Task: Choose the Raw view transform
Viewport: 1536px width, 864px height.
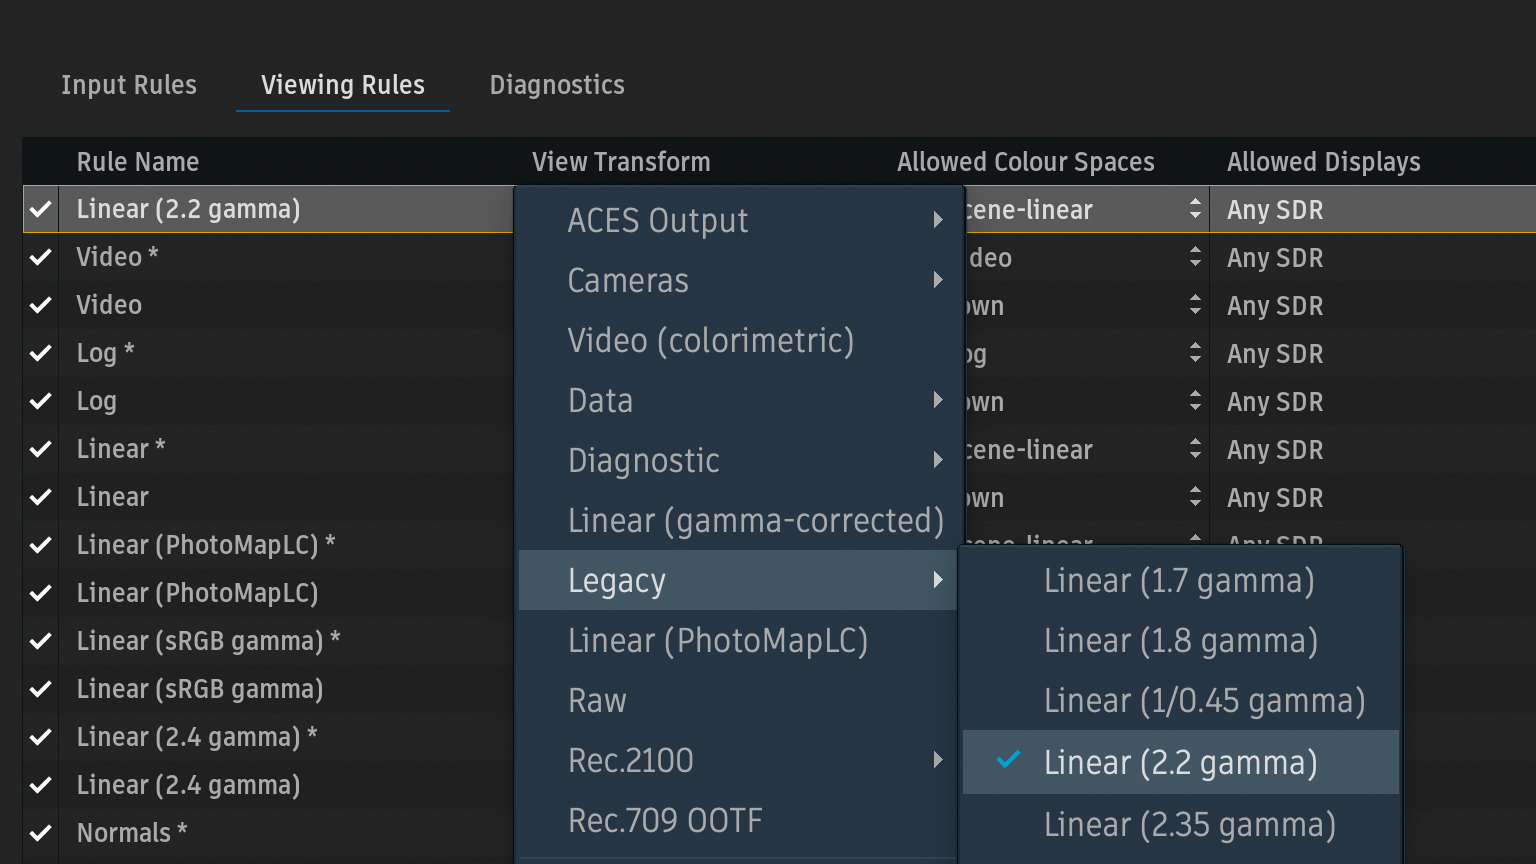Action: [x=597, y=701]
